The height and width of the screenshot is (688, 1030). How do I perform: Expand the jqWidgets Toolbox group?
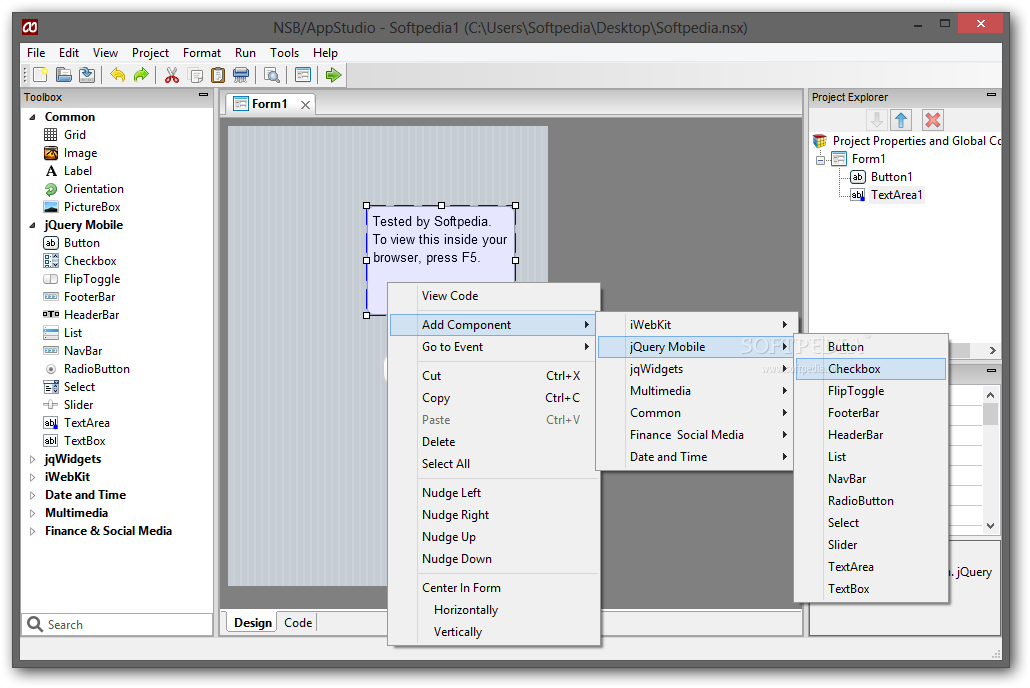[32, 459]
